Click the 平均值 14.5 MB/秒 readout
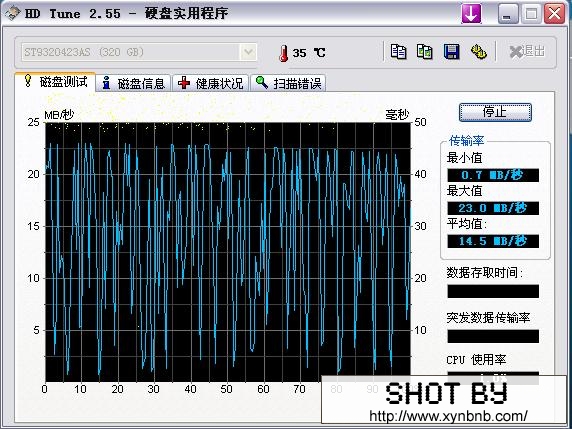This screenshot has width=572, height=429. tap(493, 241)
